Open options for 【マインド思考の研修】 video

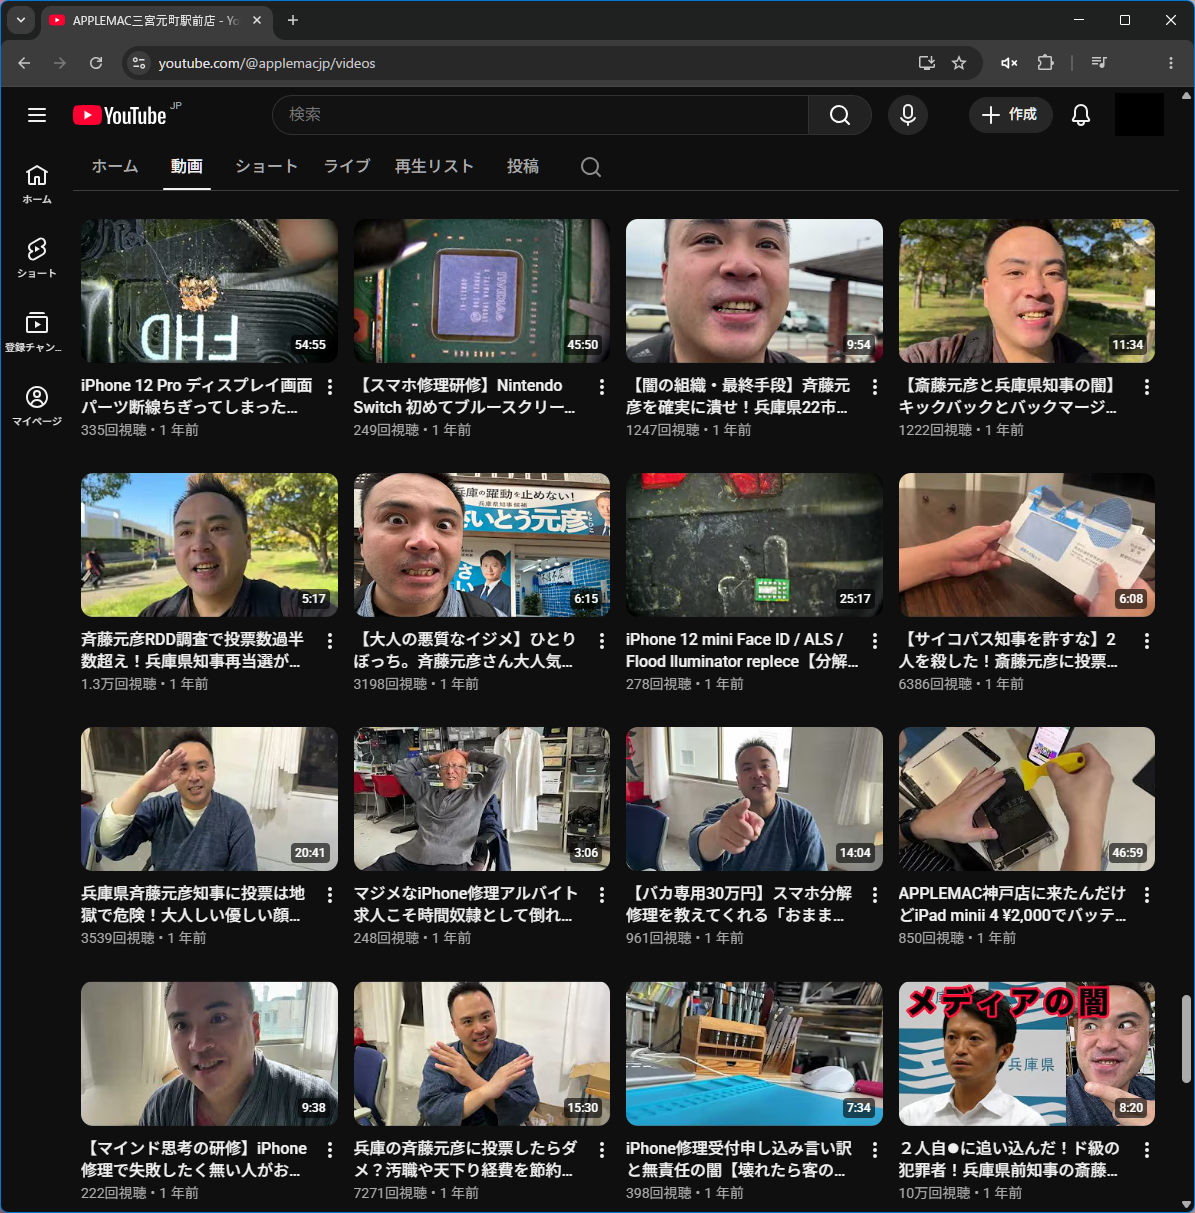[x=330, y=1150]
